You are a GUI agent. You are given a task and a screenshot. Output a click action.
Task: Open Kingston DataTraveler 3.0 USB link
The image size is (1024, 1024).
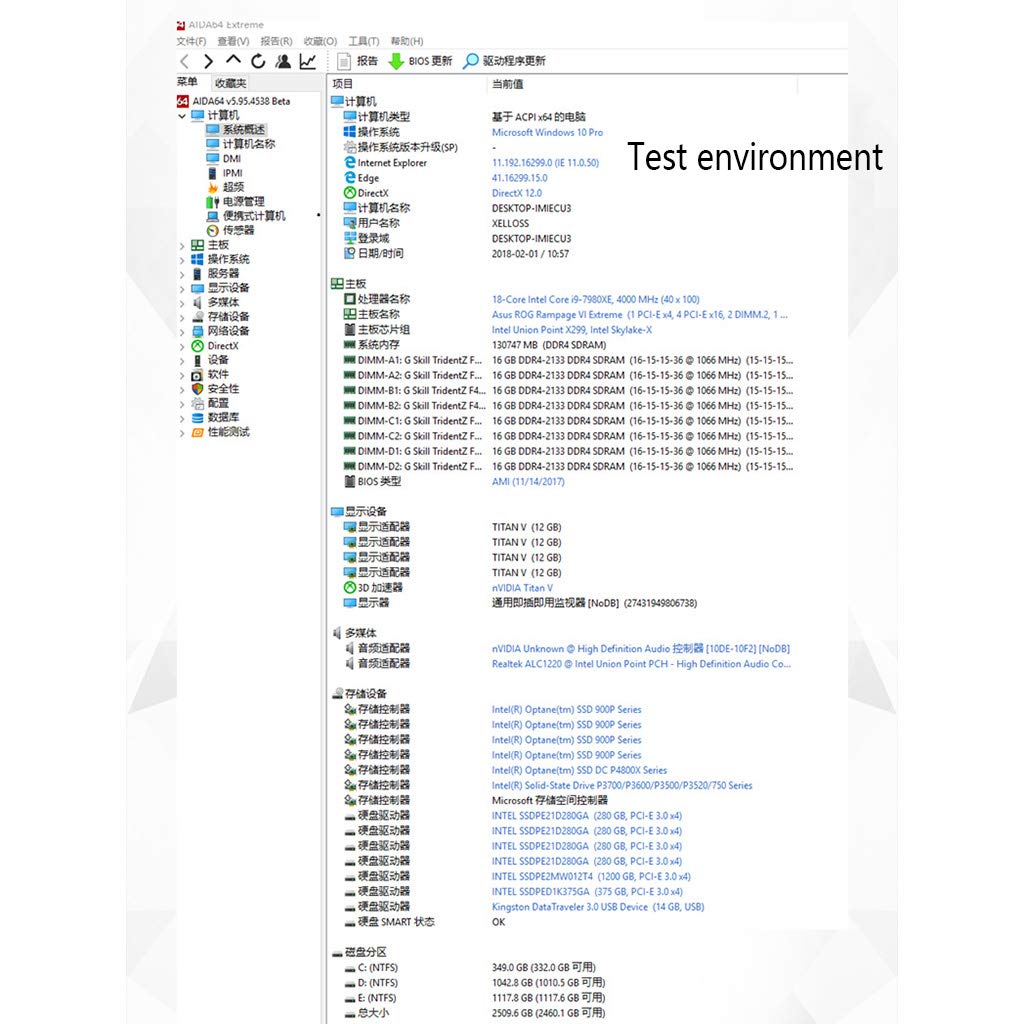tap(598, 907)
